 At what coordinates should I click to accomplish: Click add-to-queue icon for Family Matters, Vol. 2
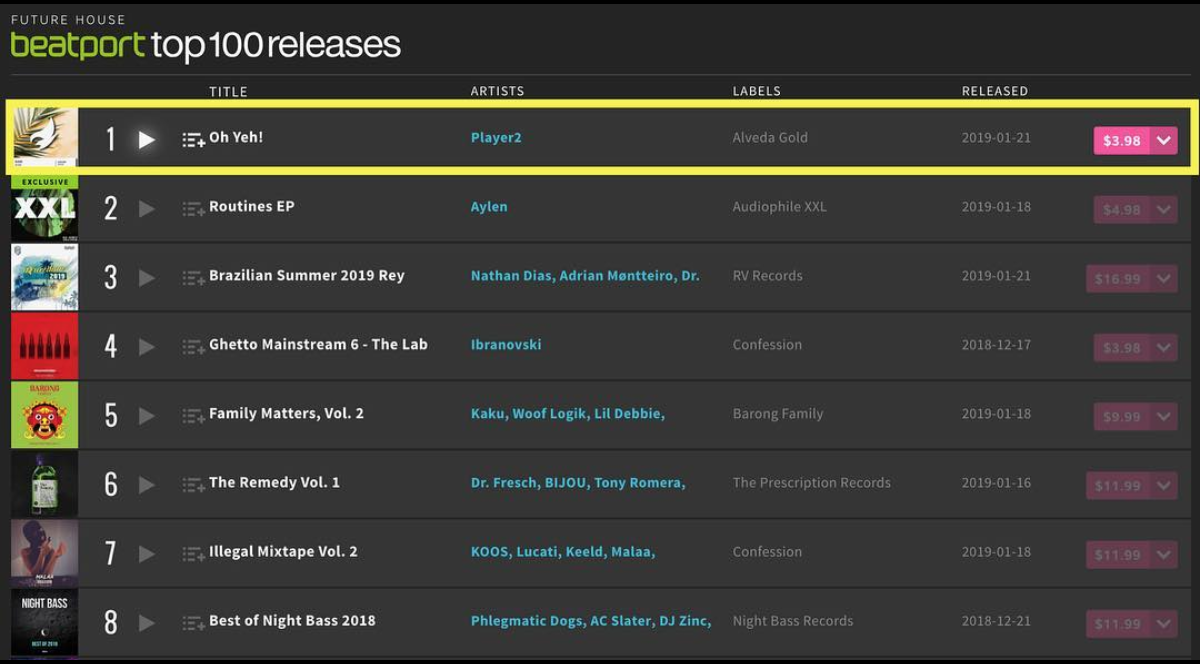[x=193, y=416]
